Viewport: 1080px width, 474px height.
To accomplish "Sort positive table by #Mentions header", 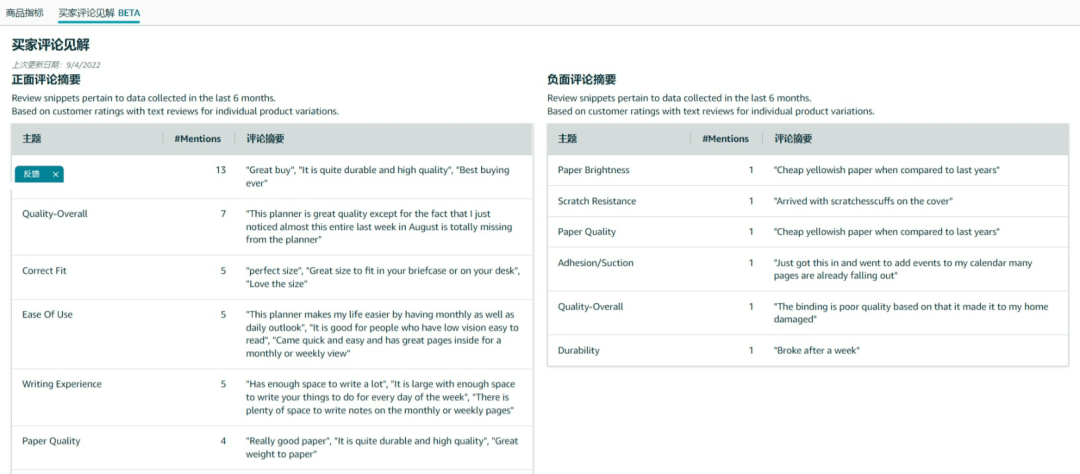I will (x=197, y=139).
